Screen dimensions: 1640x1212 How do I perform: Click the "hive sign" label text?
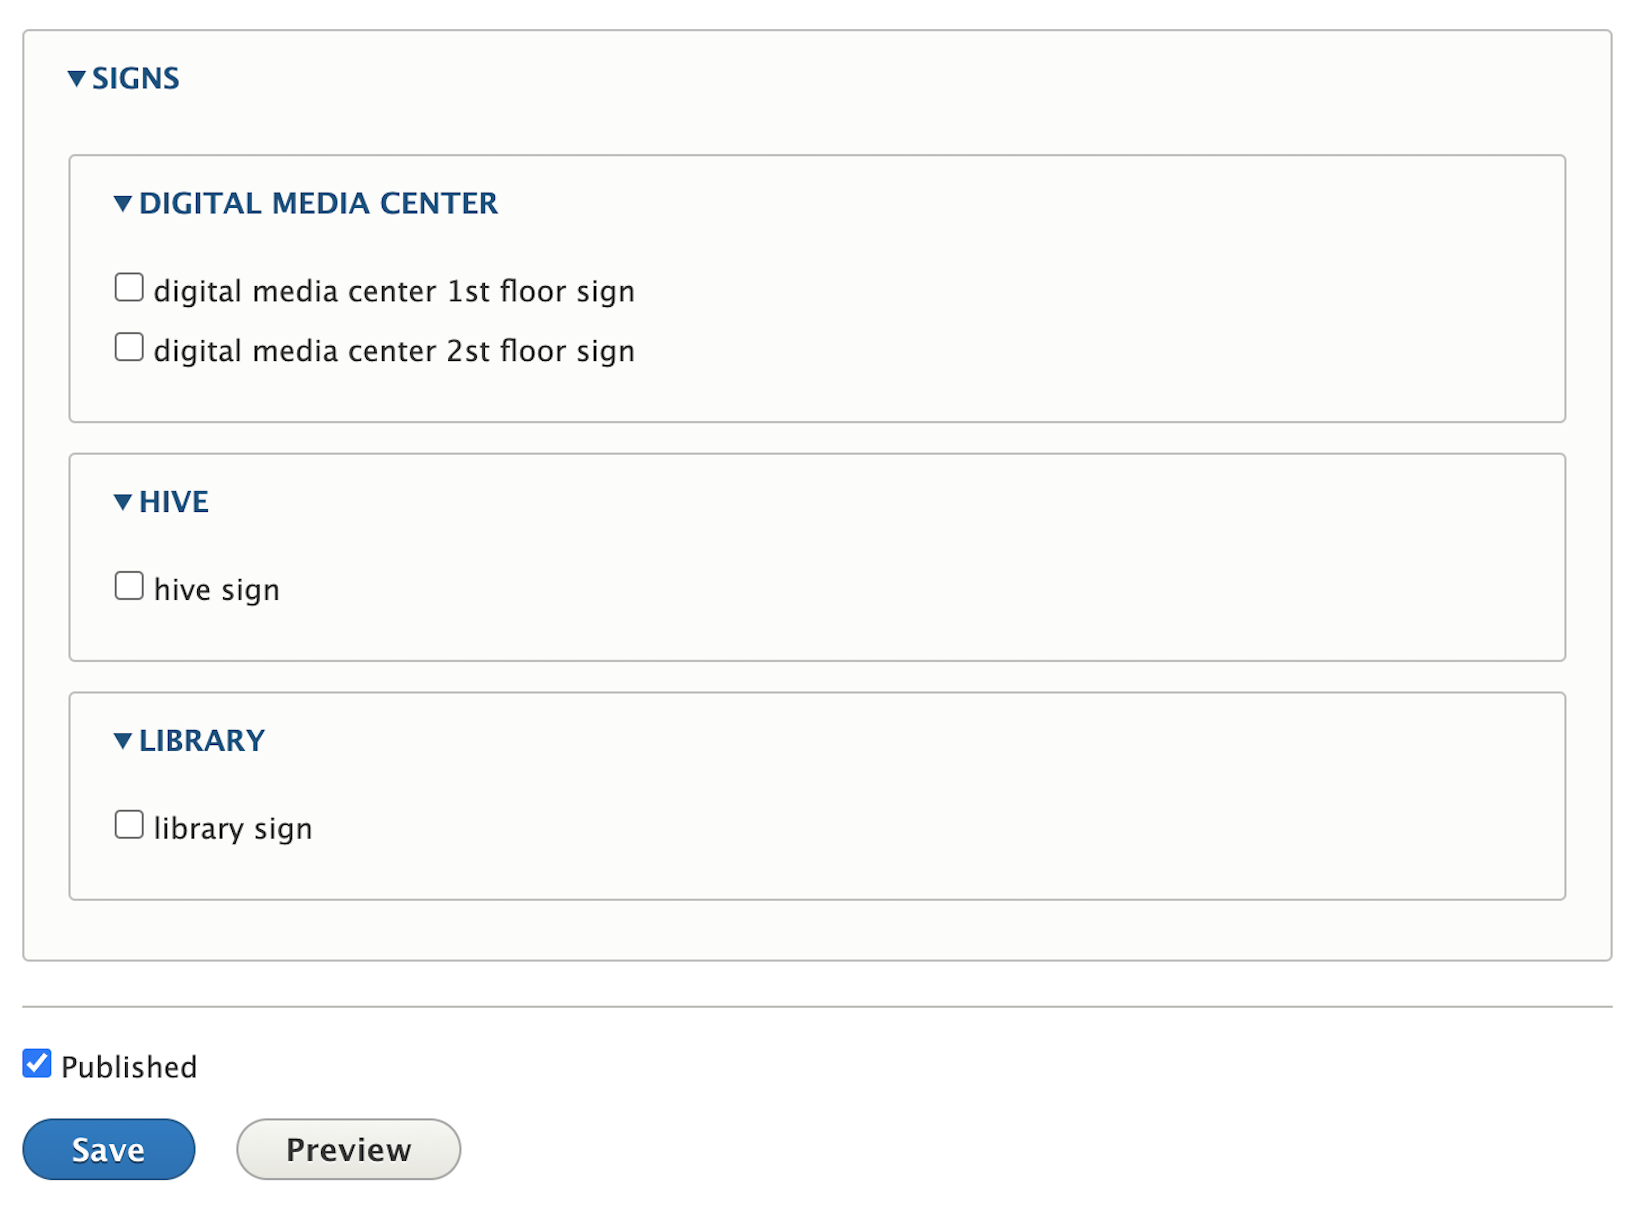click(x=216, y=588)
